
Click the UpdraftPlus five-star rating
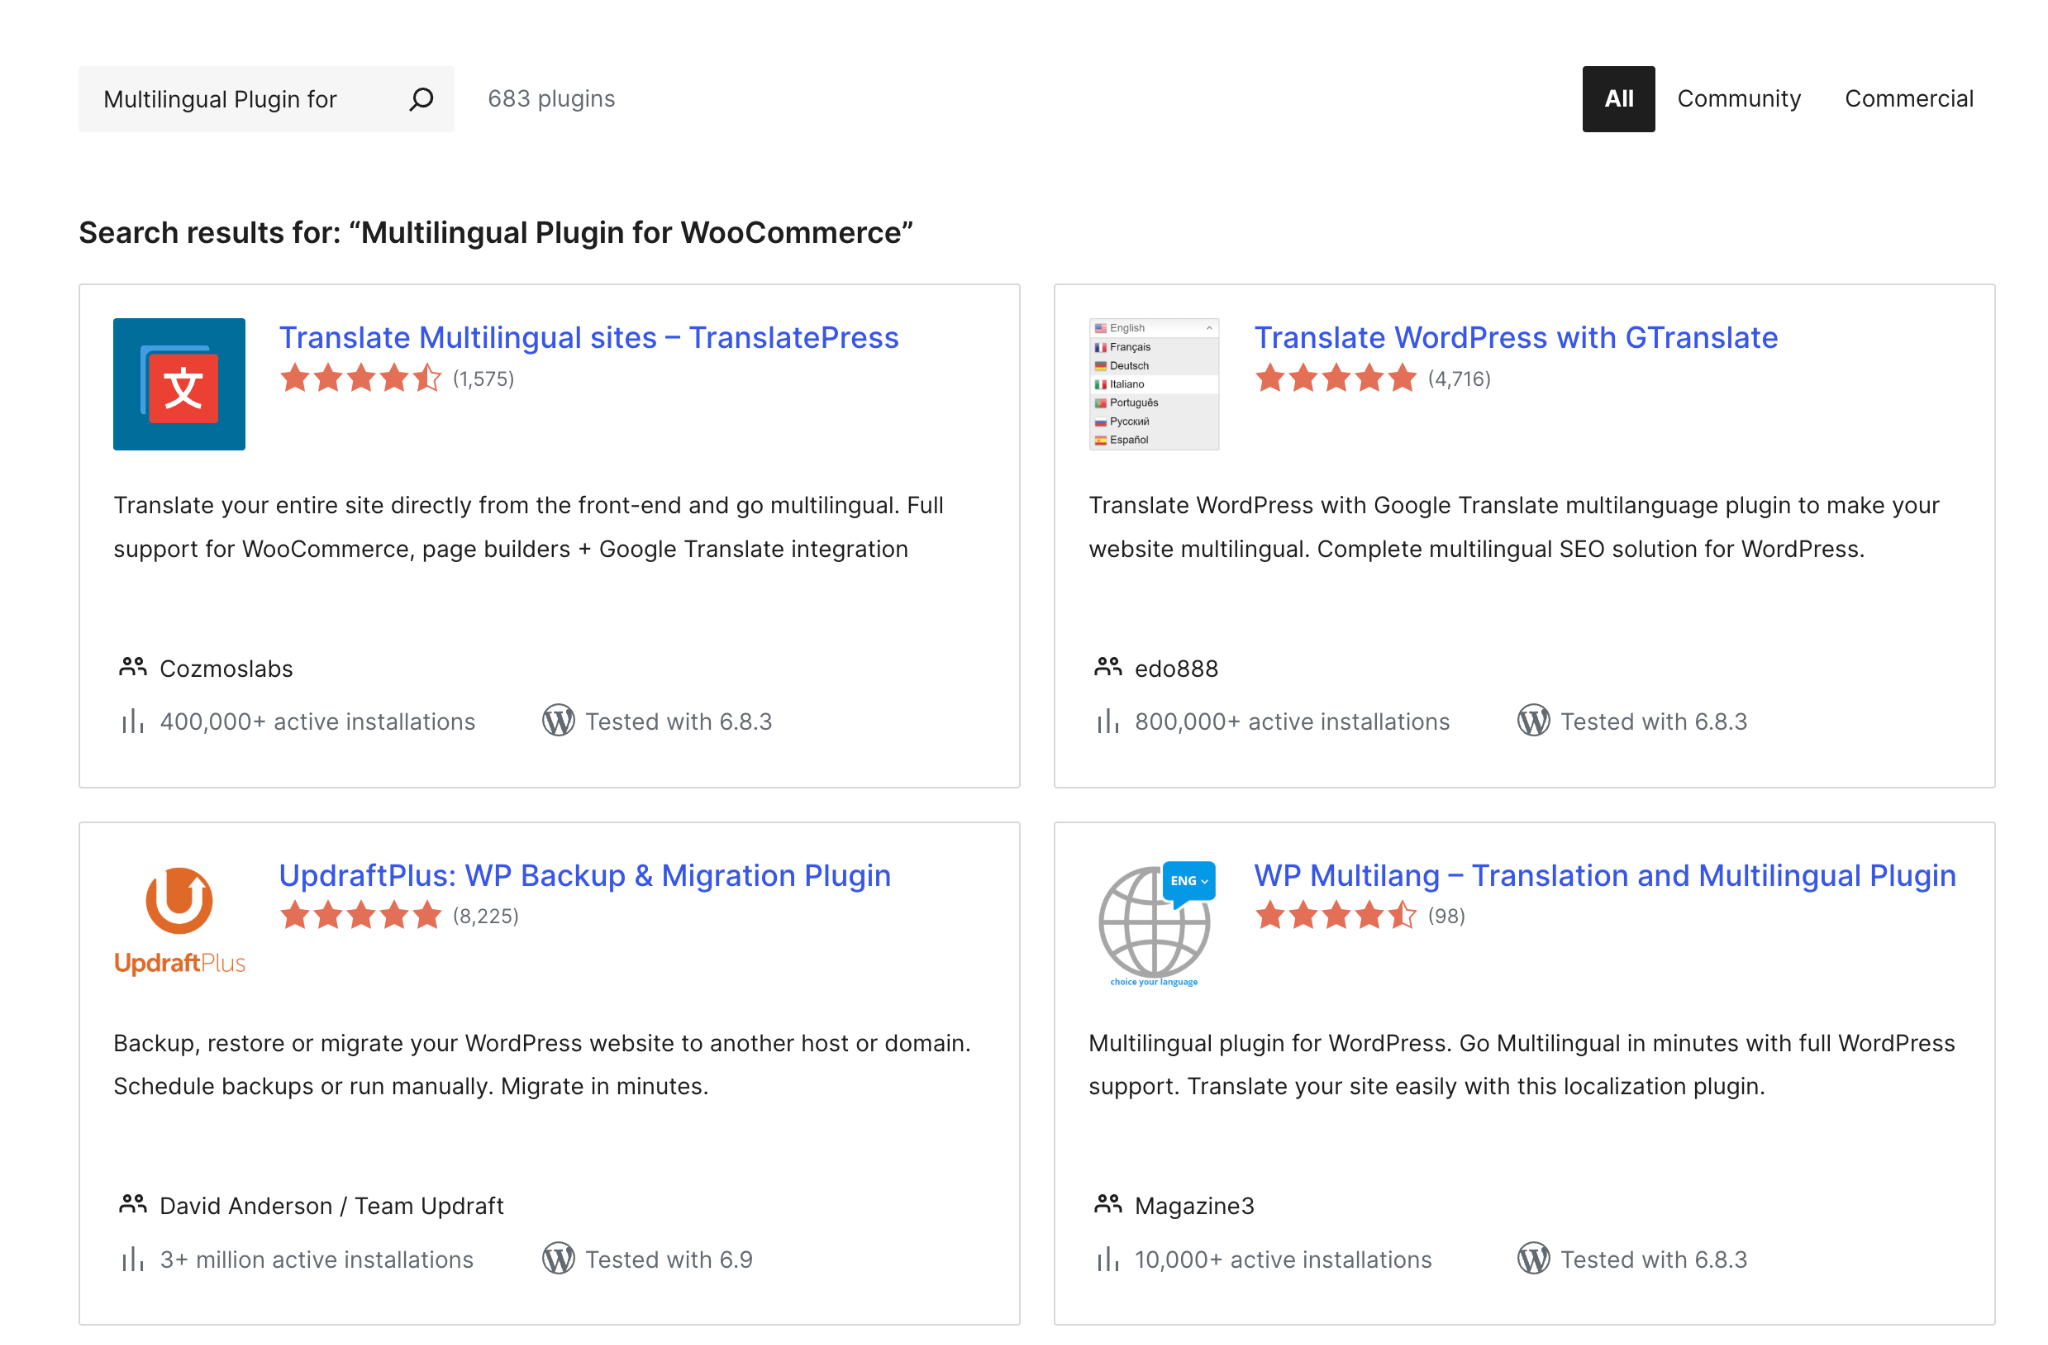[360, 916]
